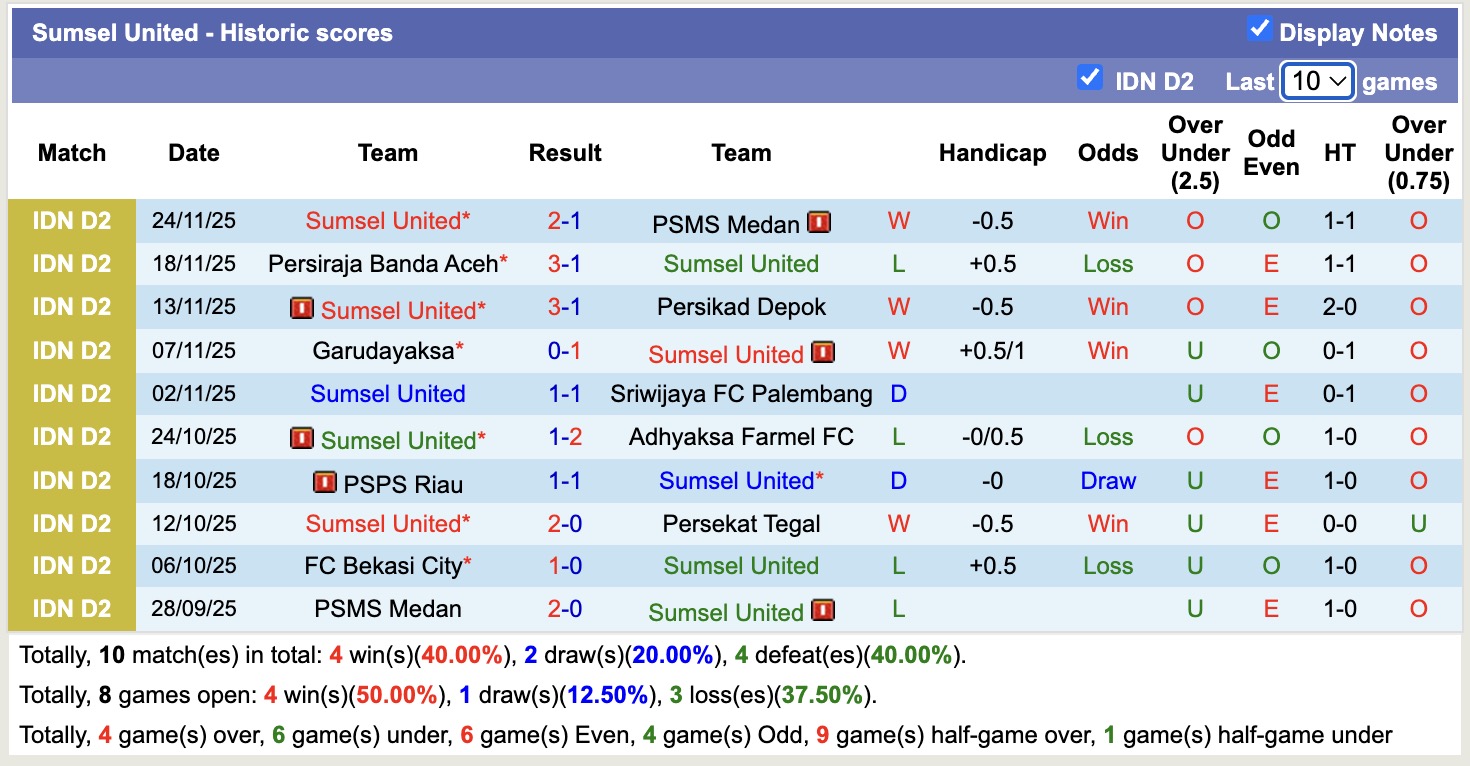
Task: Click the Over Under (2.5) column header
Action: [1195, 153]
